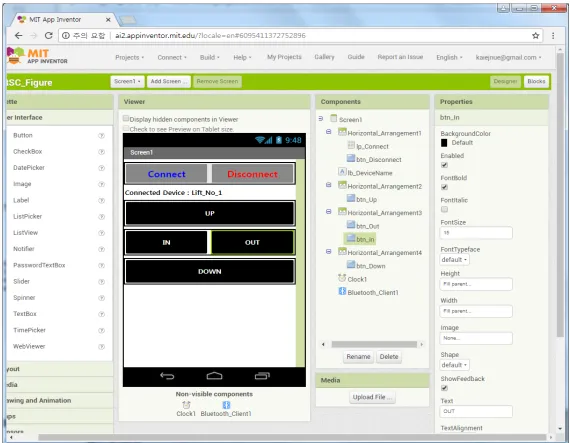
Task: Toggle the Enabled property checkbox
Action: tap(444, 165)
